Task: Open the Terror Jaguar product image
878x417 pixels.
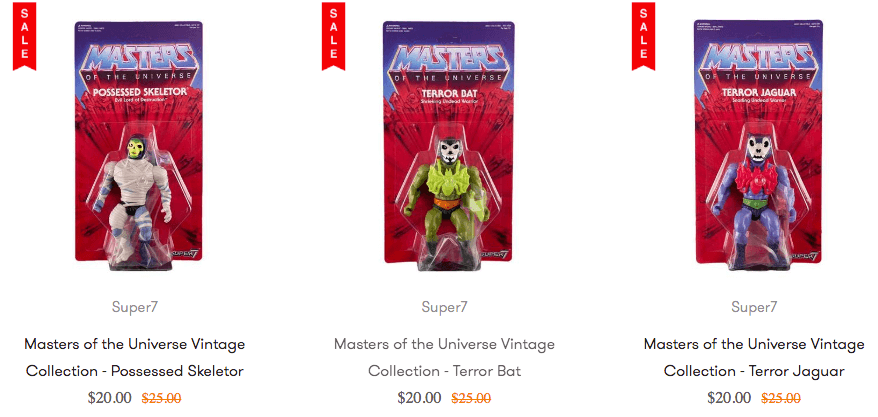Action: pos(759,146)
